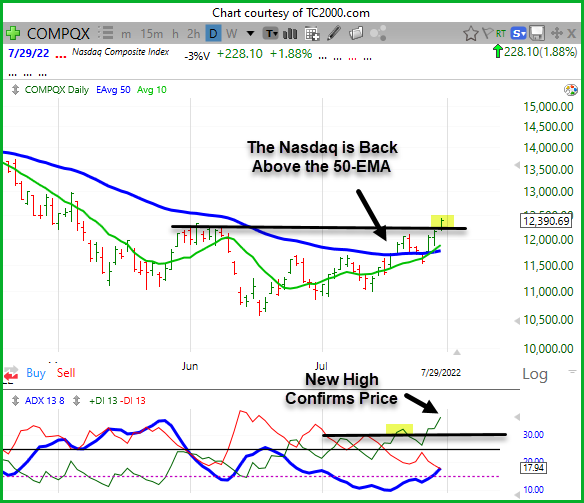584x503 pixels.
Task: Click the -3%V volume buzz value
Action: pos(197,56)
